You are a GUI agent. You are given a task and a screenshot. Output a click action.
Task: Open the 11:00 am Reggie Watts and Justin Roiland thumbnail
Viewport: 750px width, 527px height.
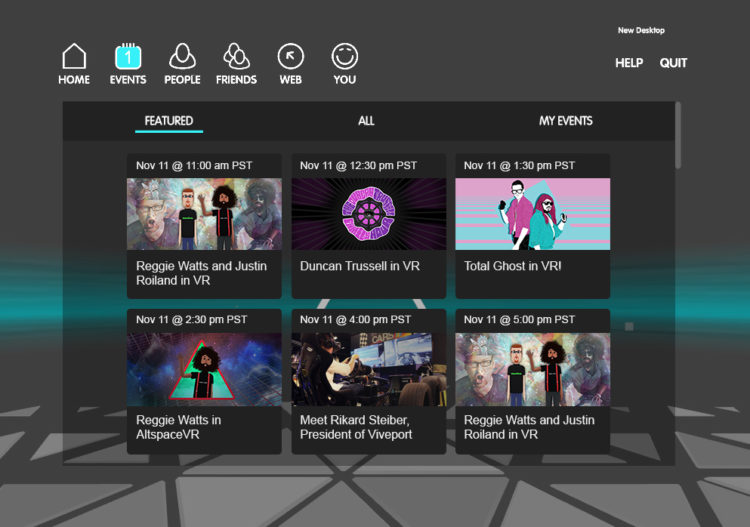coord(204,214)
